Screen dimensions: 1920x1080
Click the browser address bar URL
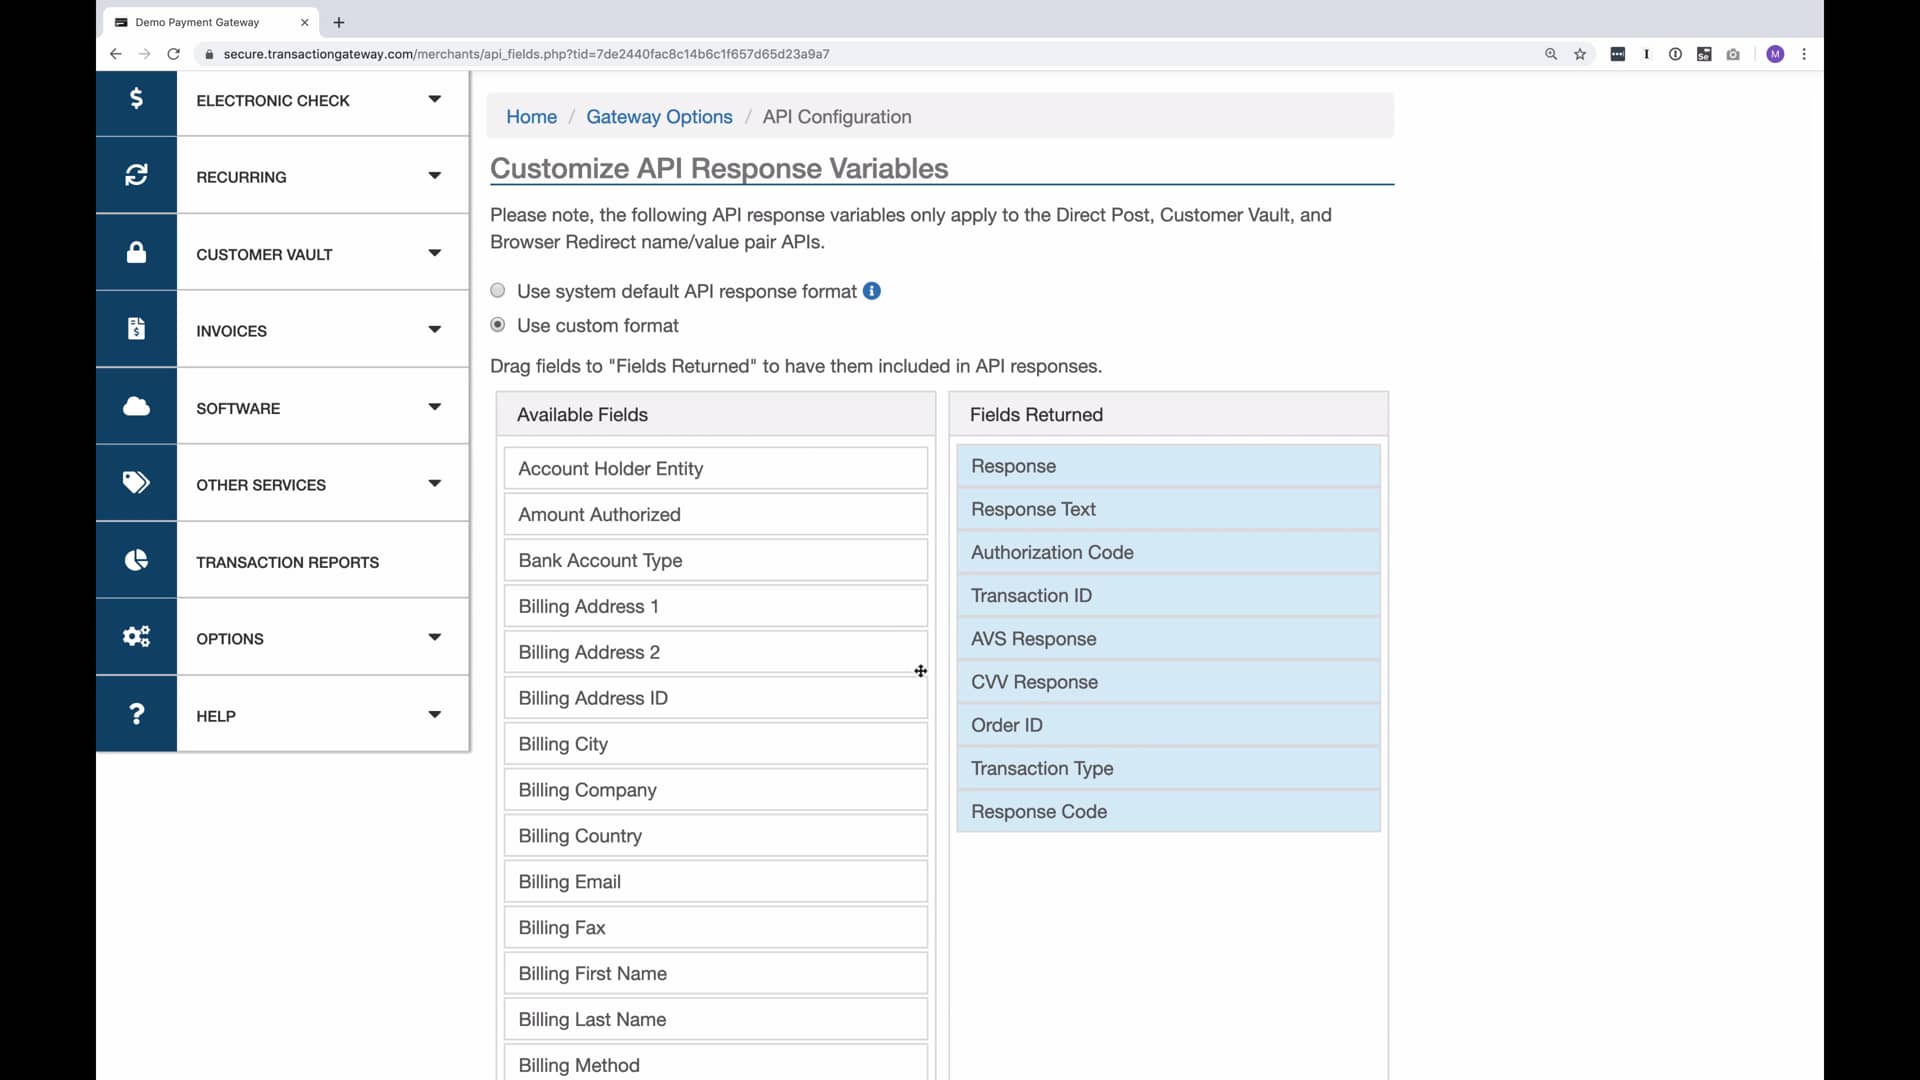pos(526,54)
